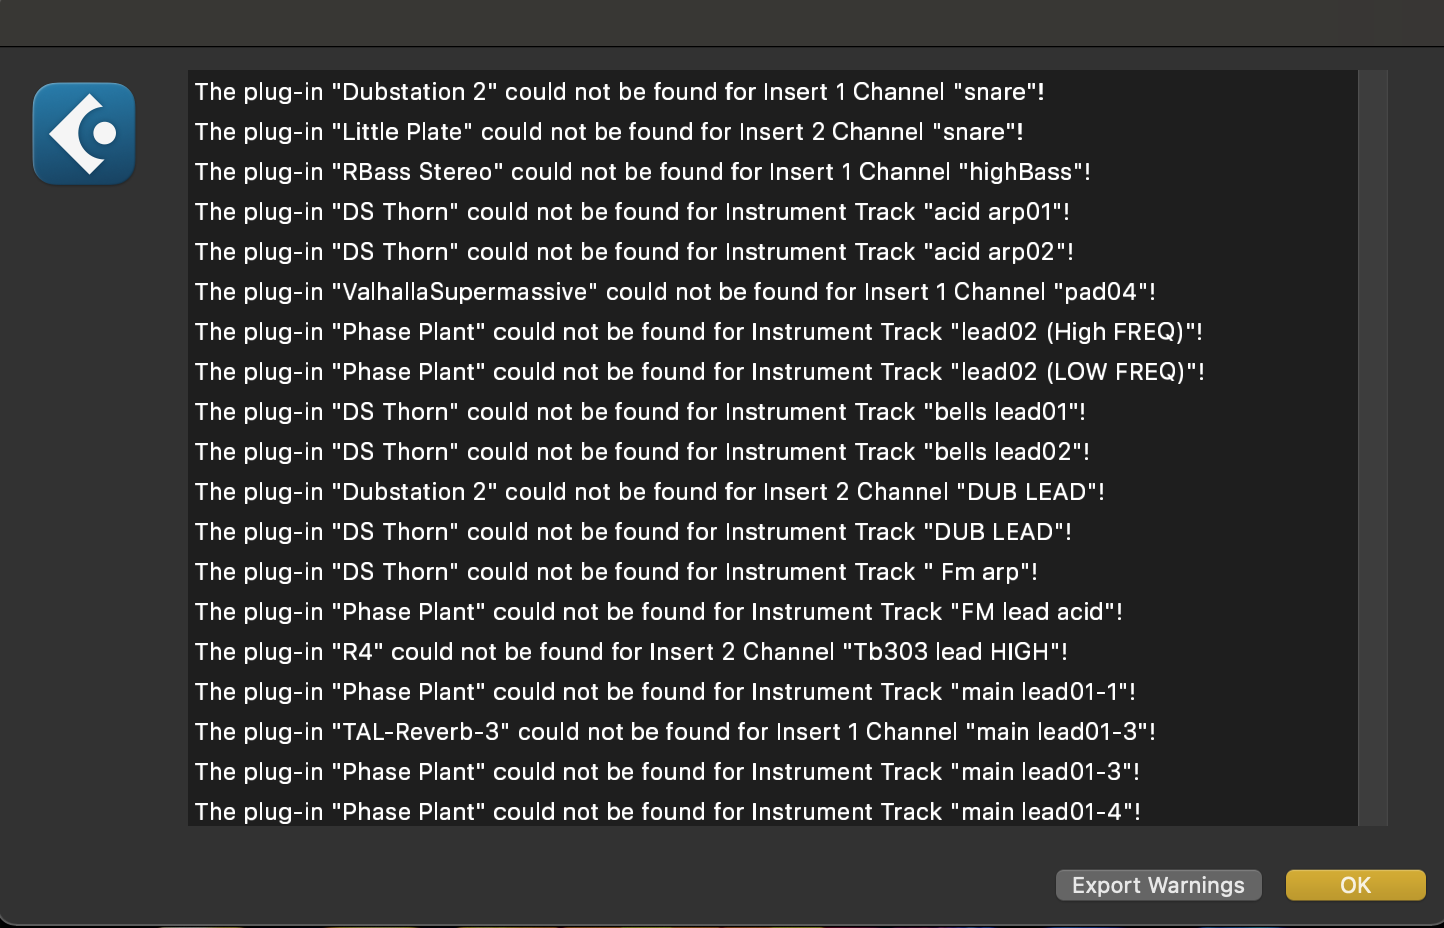Select the Phase Plant main lead01-4 warning
The width and height of the screenshot is (1444, 928).
[667, 812]
